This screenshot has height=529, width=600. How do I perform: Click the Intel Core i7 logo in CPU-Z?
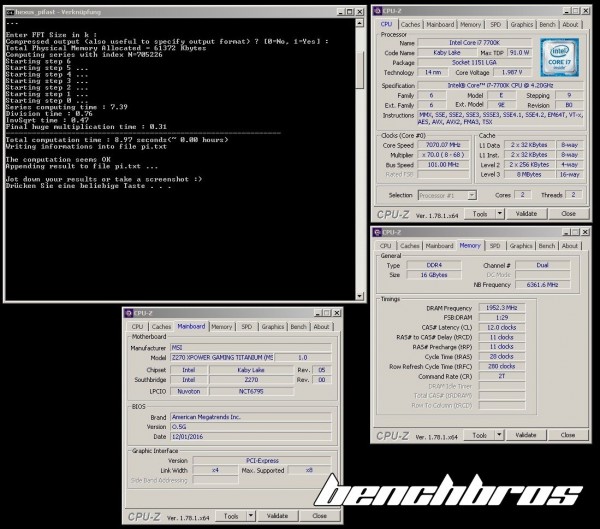(x=559, y=57)
